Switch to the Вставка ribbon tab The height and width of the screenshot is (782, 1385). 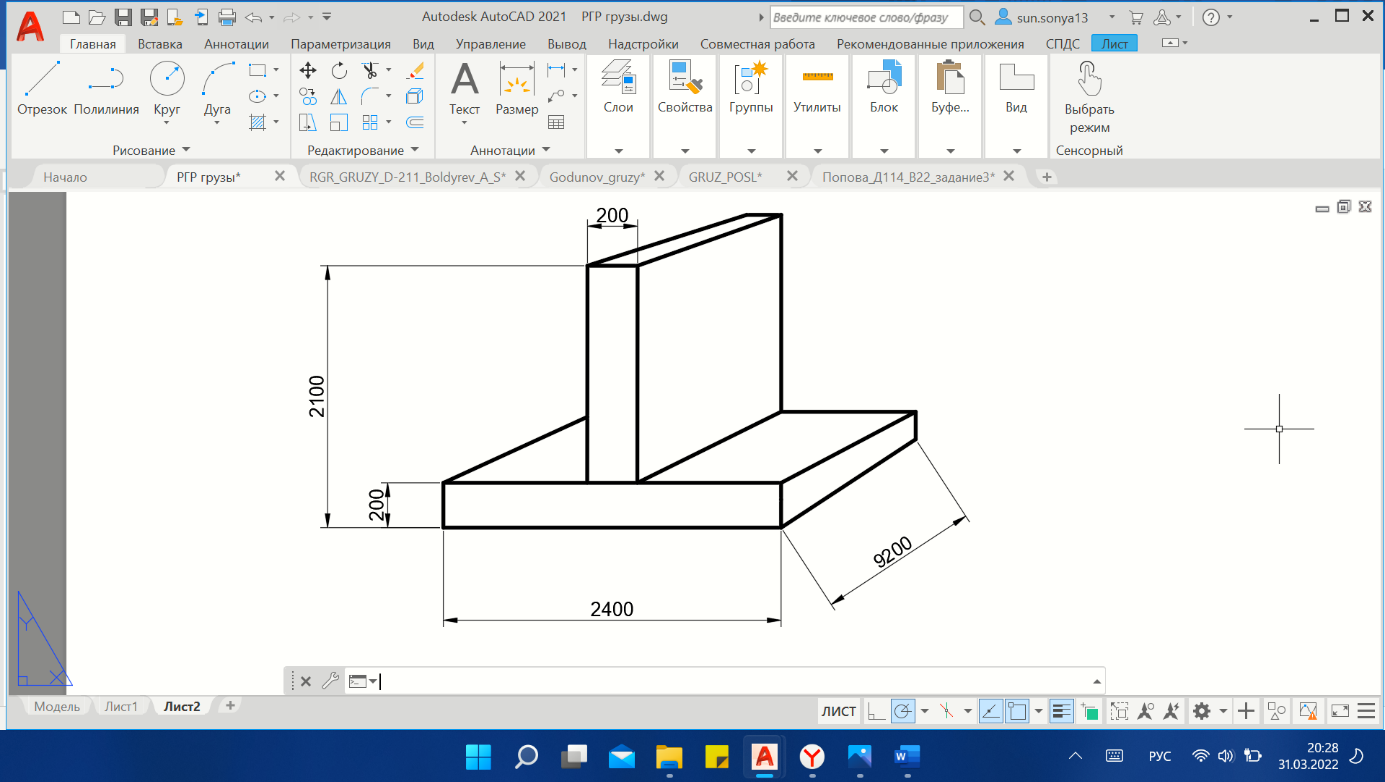coord(160,44)
